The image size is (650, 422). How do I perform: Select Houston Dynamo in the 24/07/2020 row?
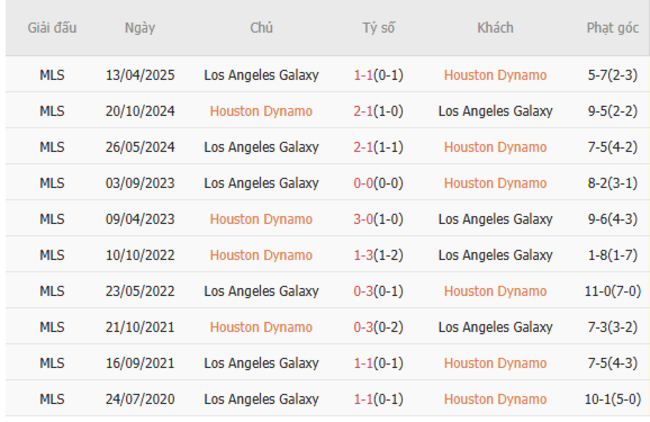(x=495, y=399)
